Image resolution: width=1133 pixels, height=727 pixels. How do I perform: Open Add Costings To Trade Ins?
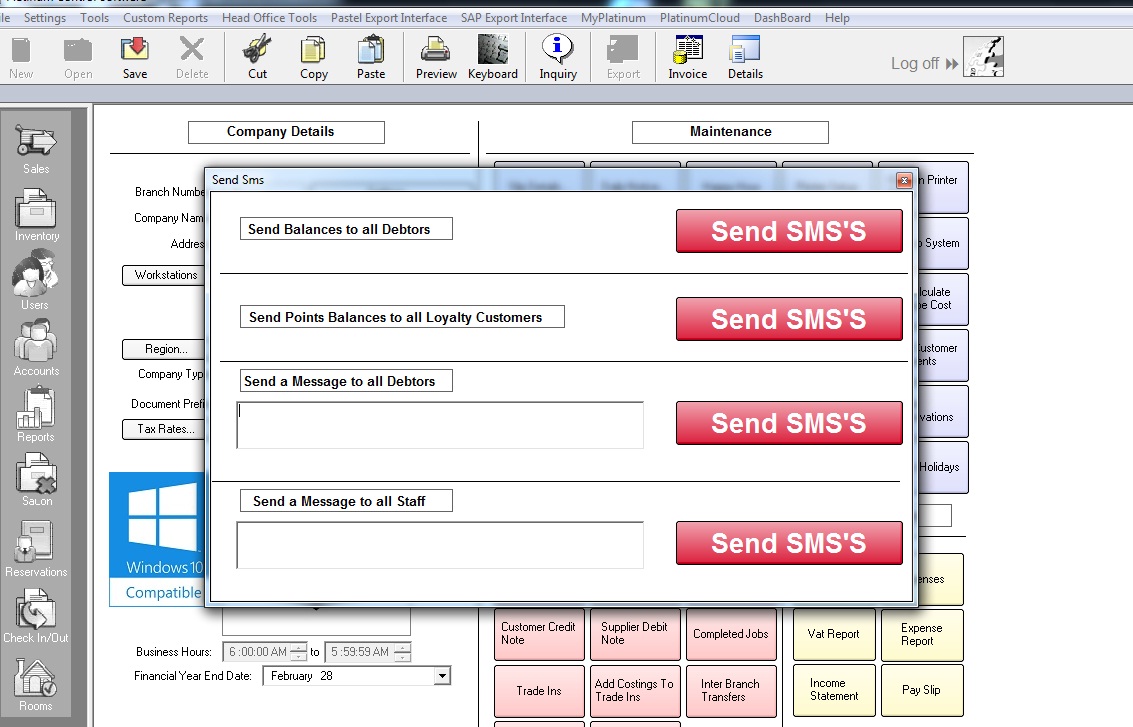[635, 691]
